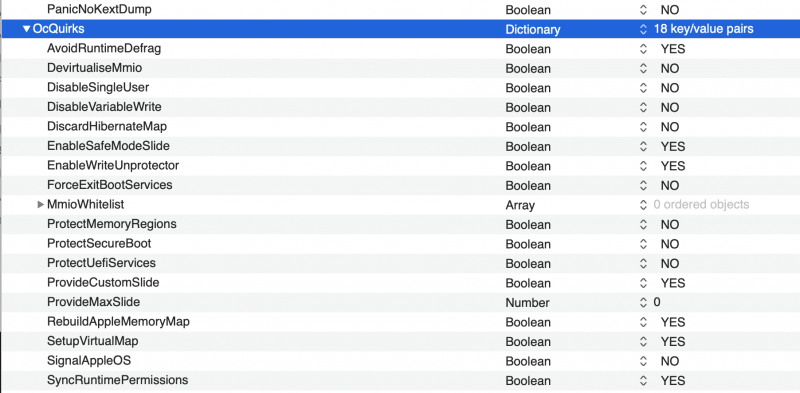
Task: Open type stepper for ProtectSecureBoot row
Action: (643, 244)
